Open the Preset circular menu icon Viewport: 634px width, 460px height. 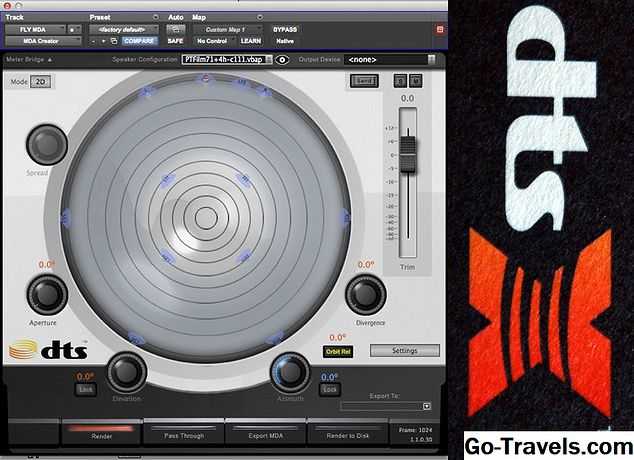coord(156,17)
